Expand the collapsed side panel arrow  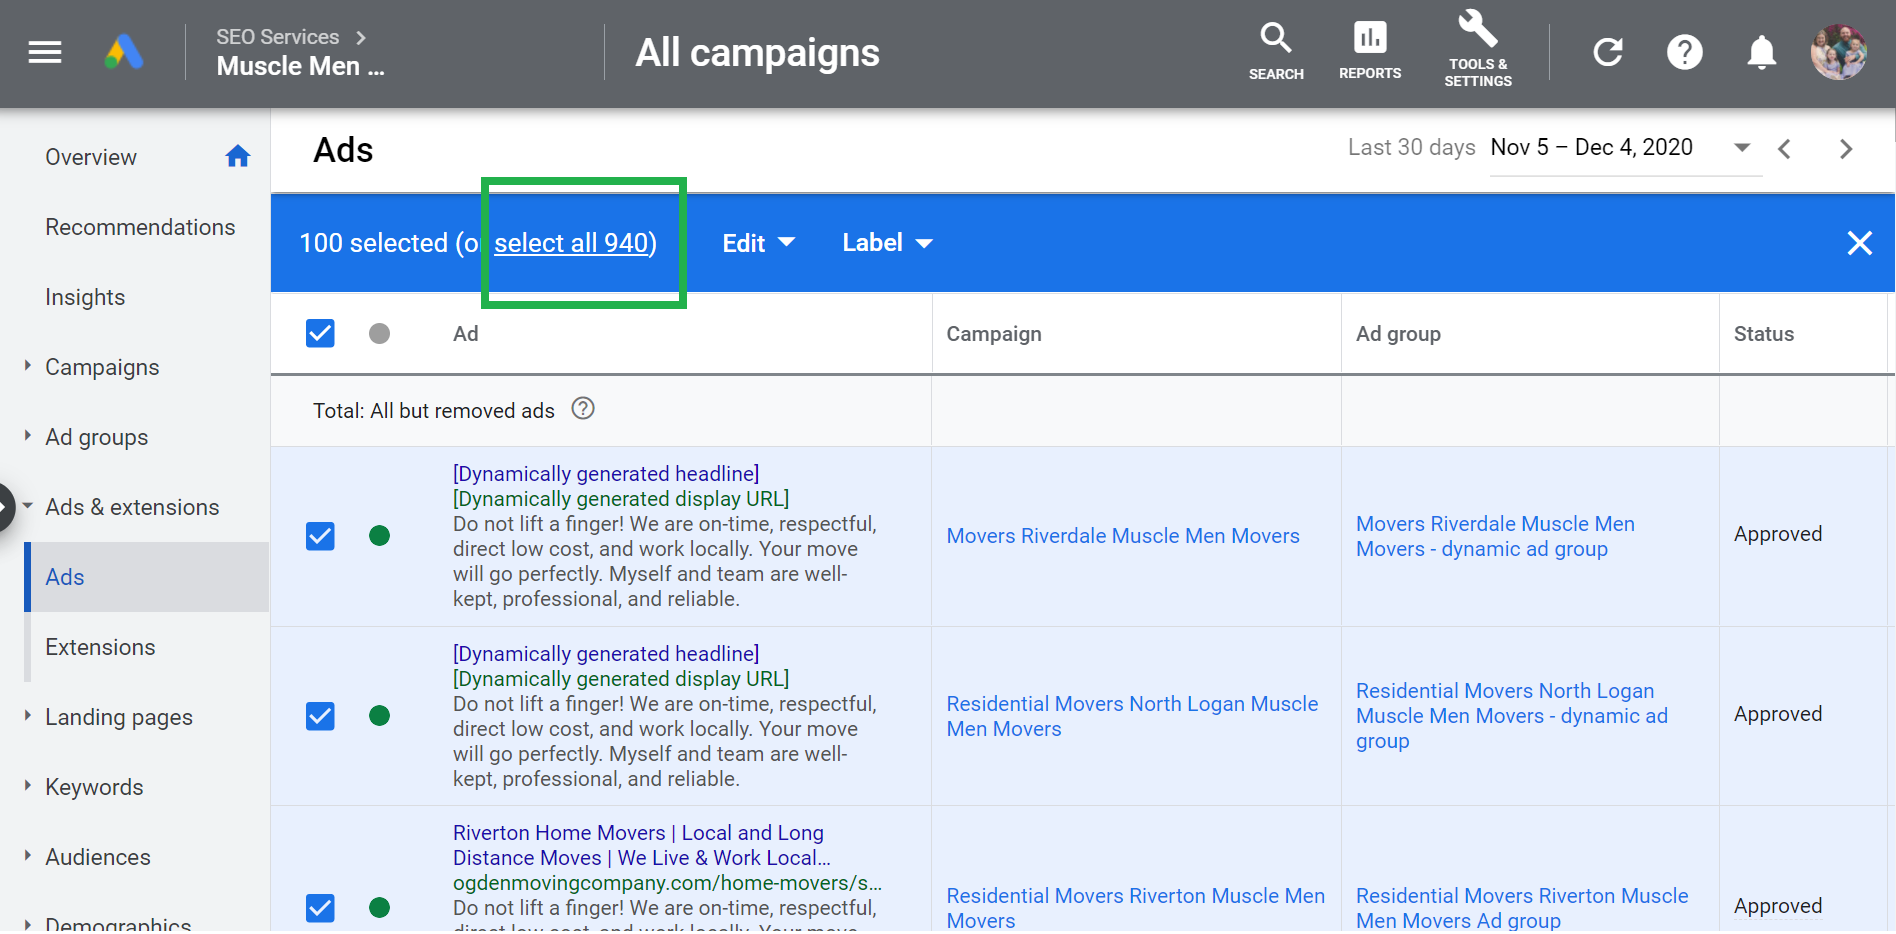coord(6,508)
